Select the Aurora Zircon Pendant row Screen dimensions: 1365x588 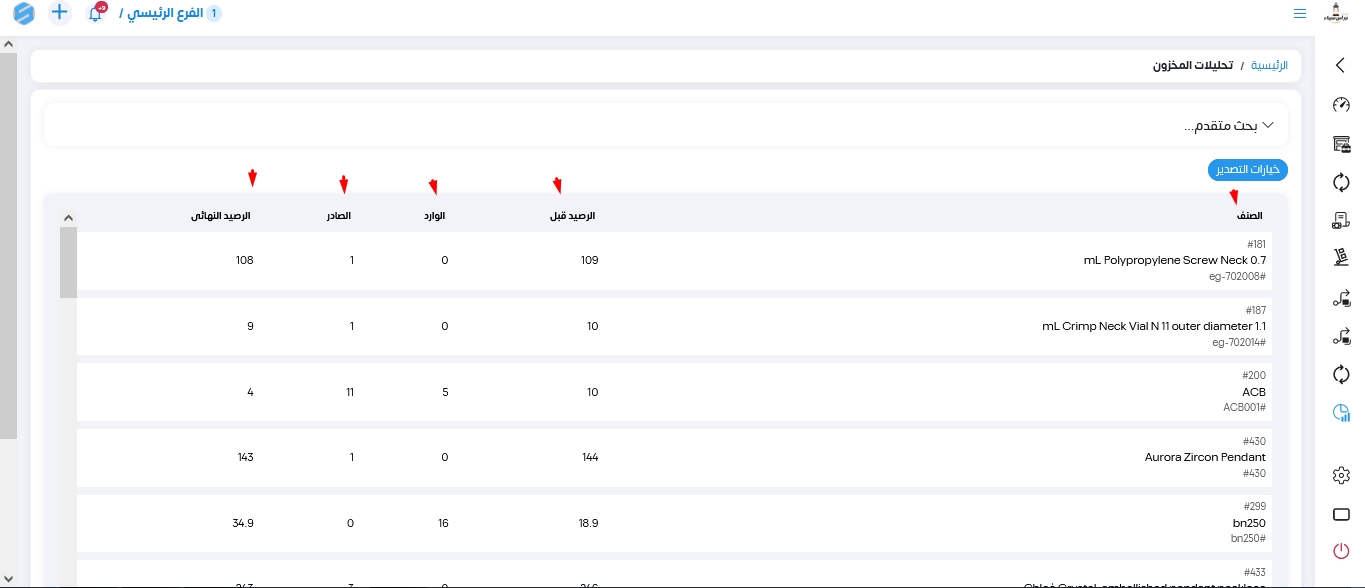coord(1205,457)
